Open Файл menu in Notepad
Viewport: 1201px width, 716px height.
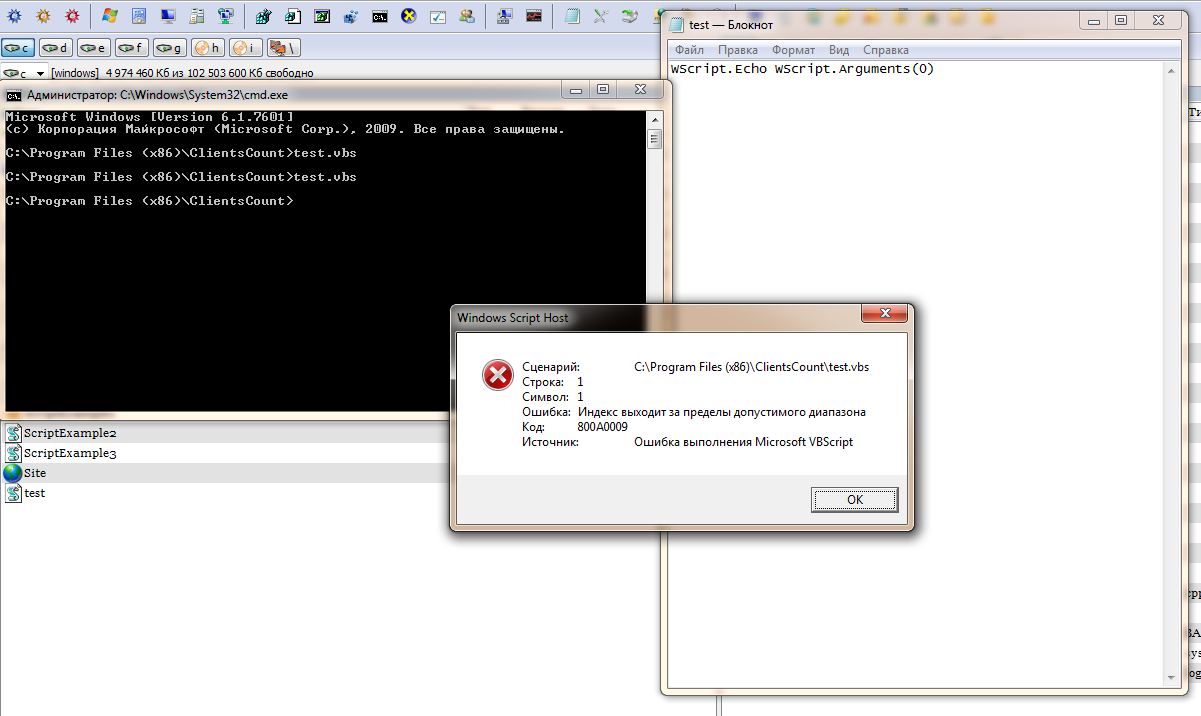pyautogui.click(x=689, y=50)
